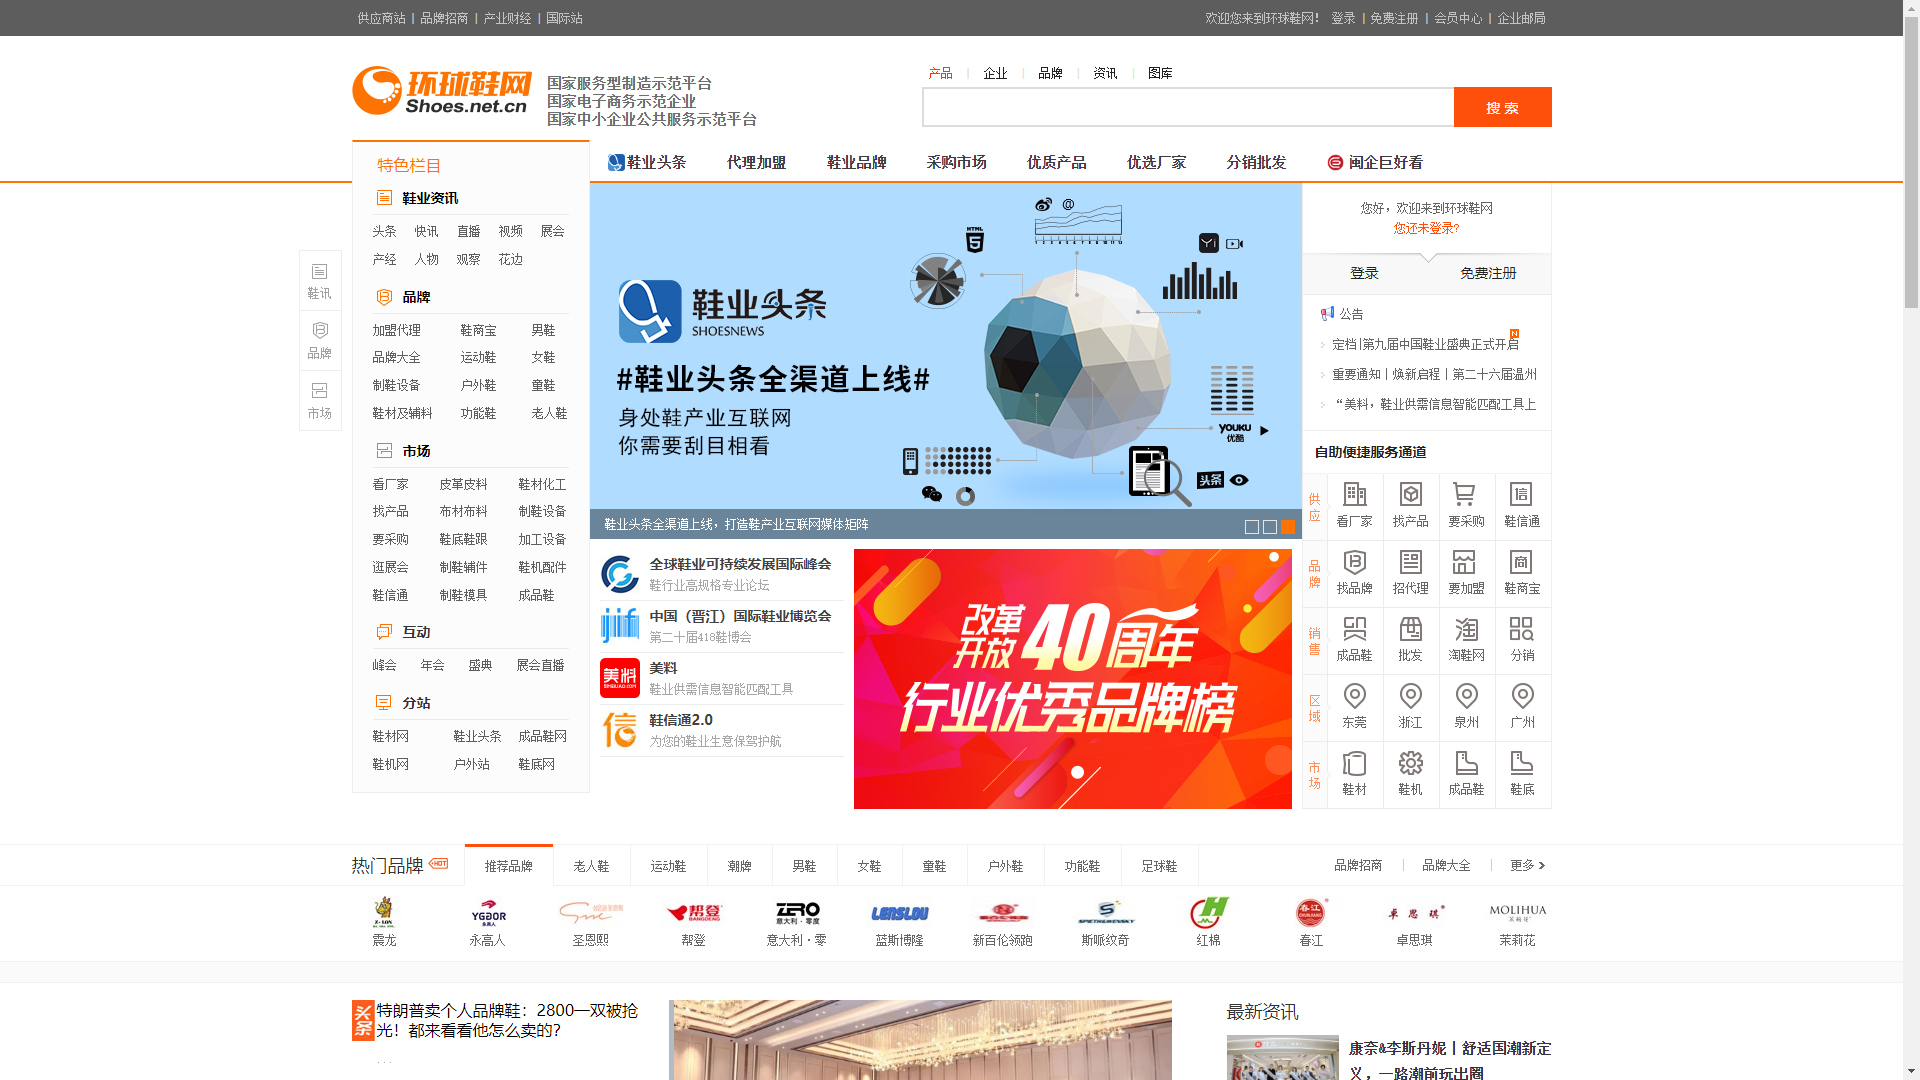Screen dimensions: 1920x1080
Task: Switch search category to 图库
Action: coord(1159,72)
